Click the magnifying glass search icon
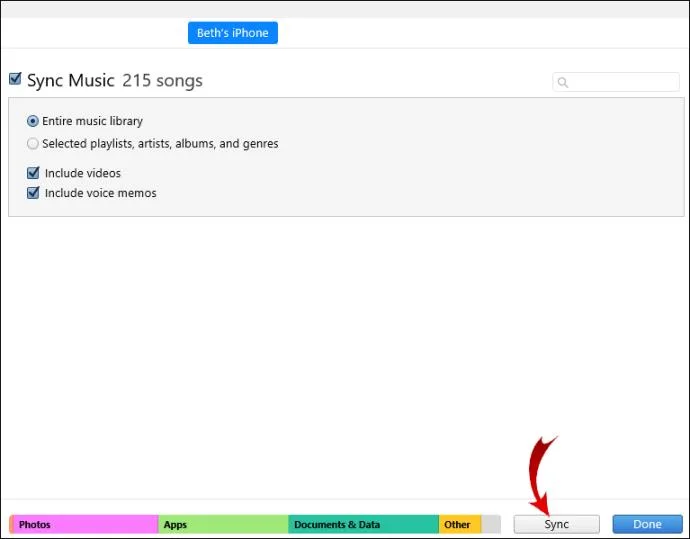 [x=562, y=82]
